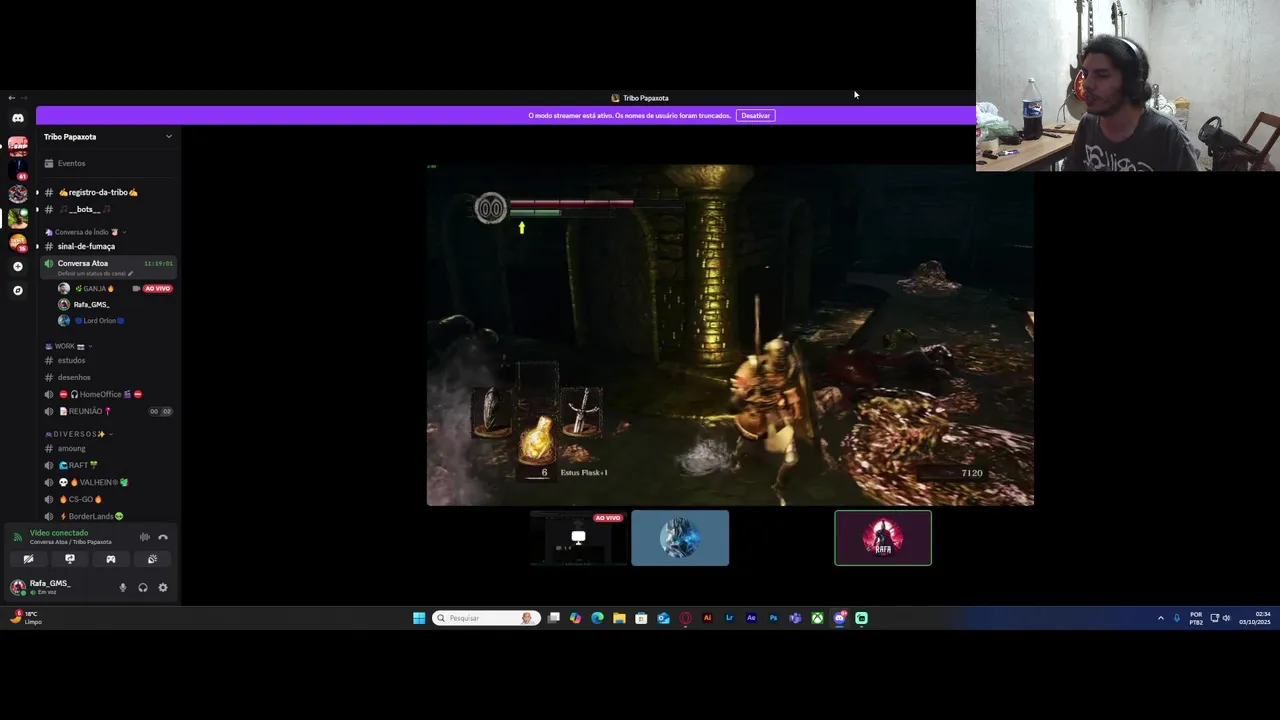Open __bots__ text channel

tap(85, 209)
